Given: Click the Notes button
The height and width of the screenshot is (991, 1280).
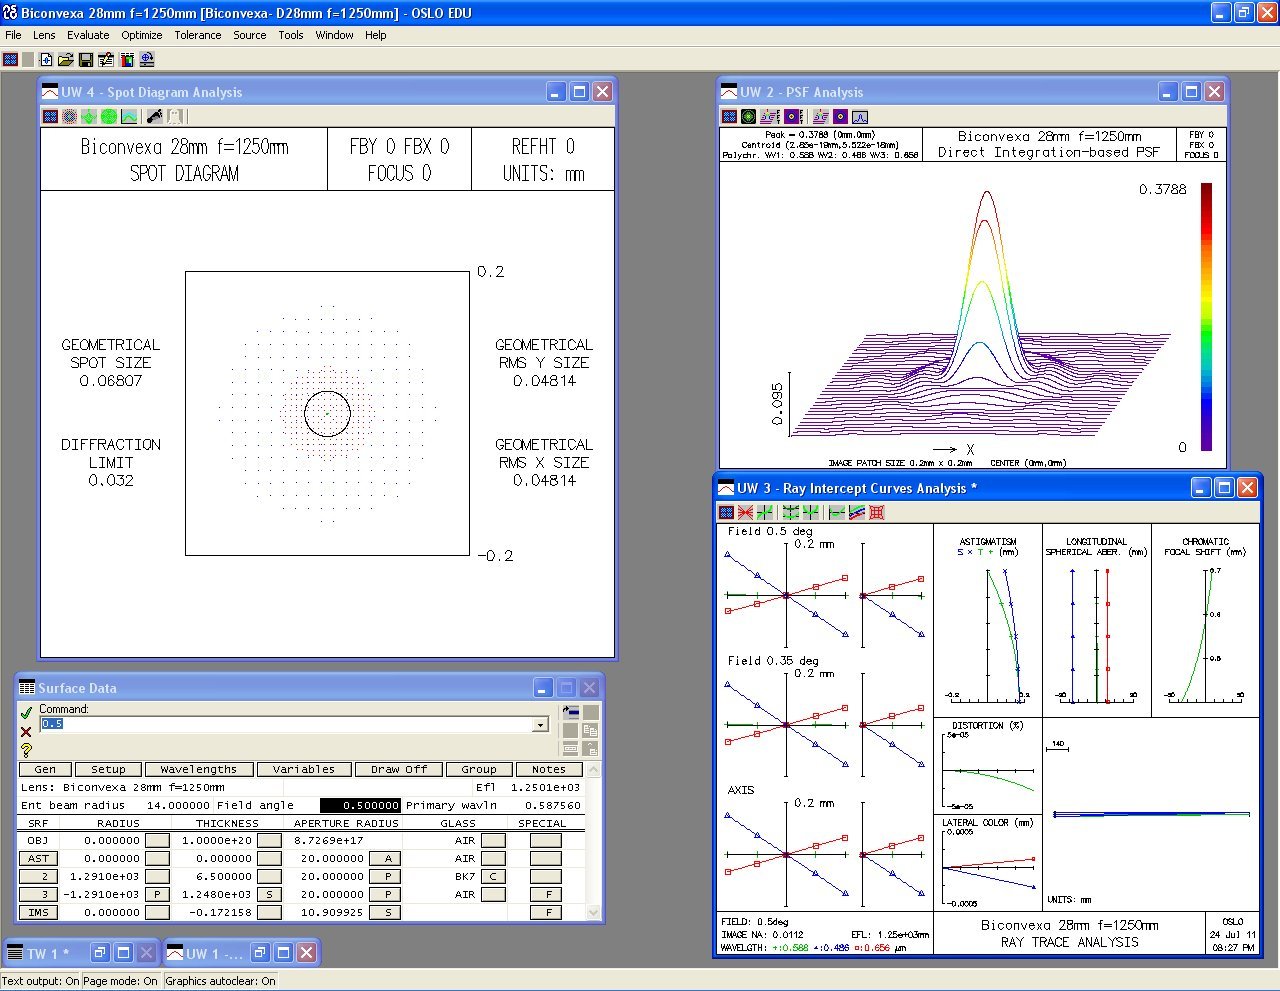Looking at the screenshot, I should point(549,769).
